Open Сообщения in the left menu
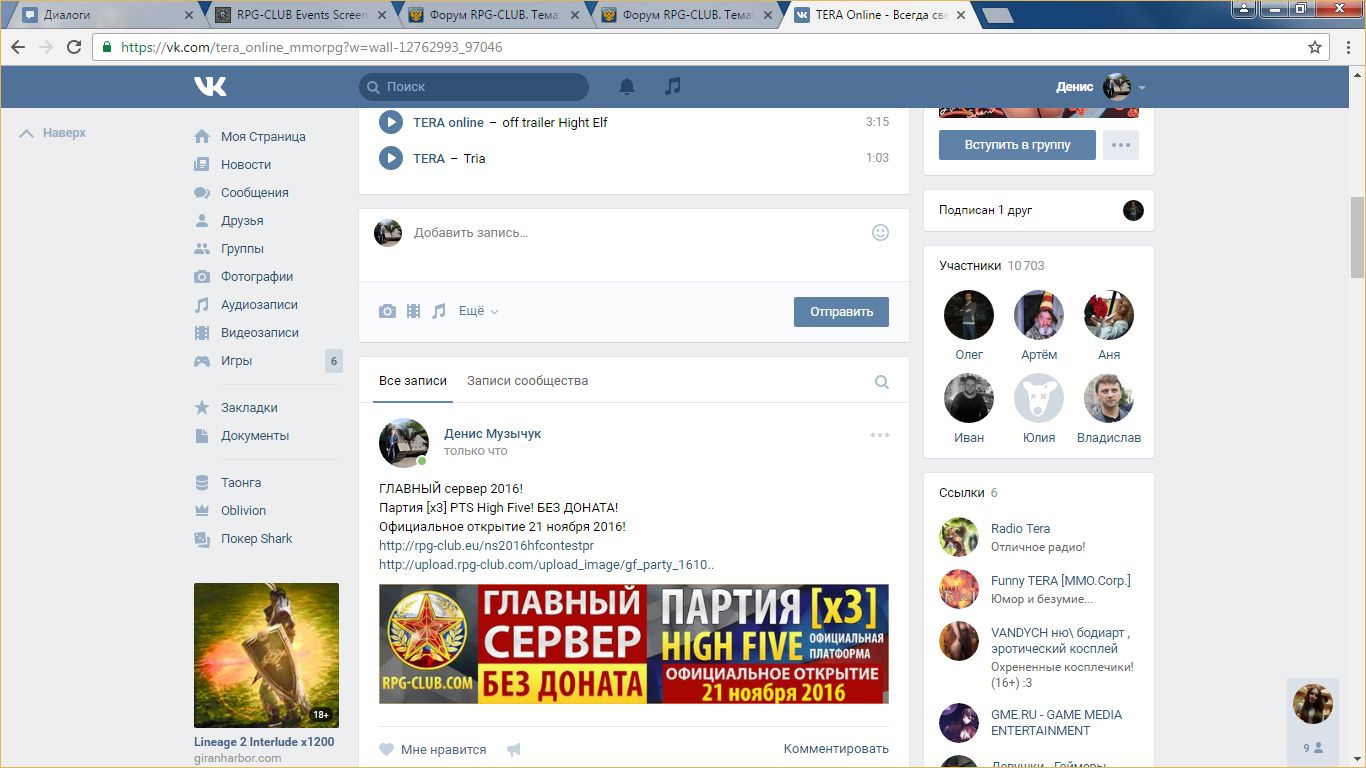 (254, 193)
